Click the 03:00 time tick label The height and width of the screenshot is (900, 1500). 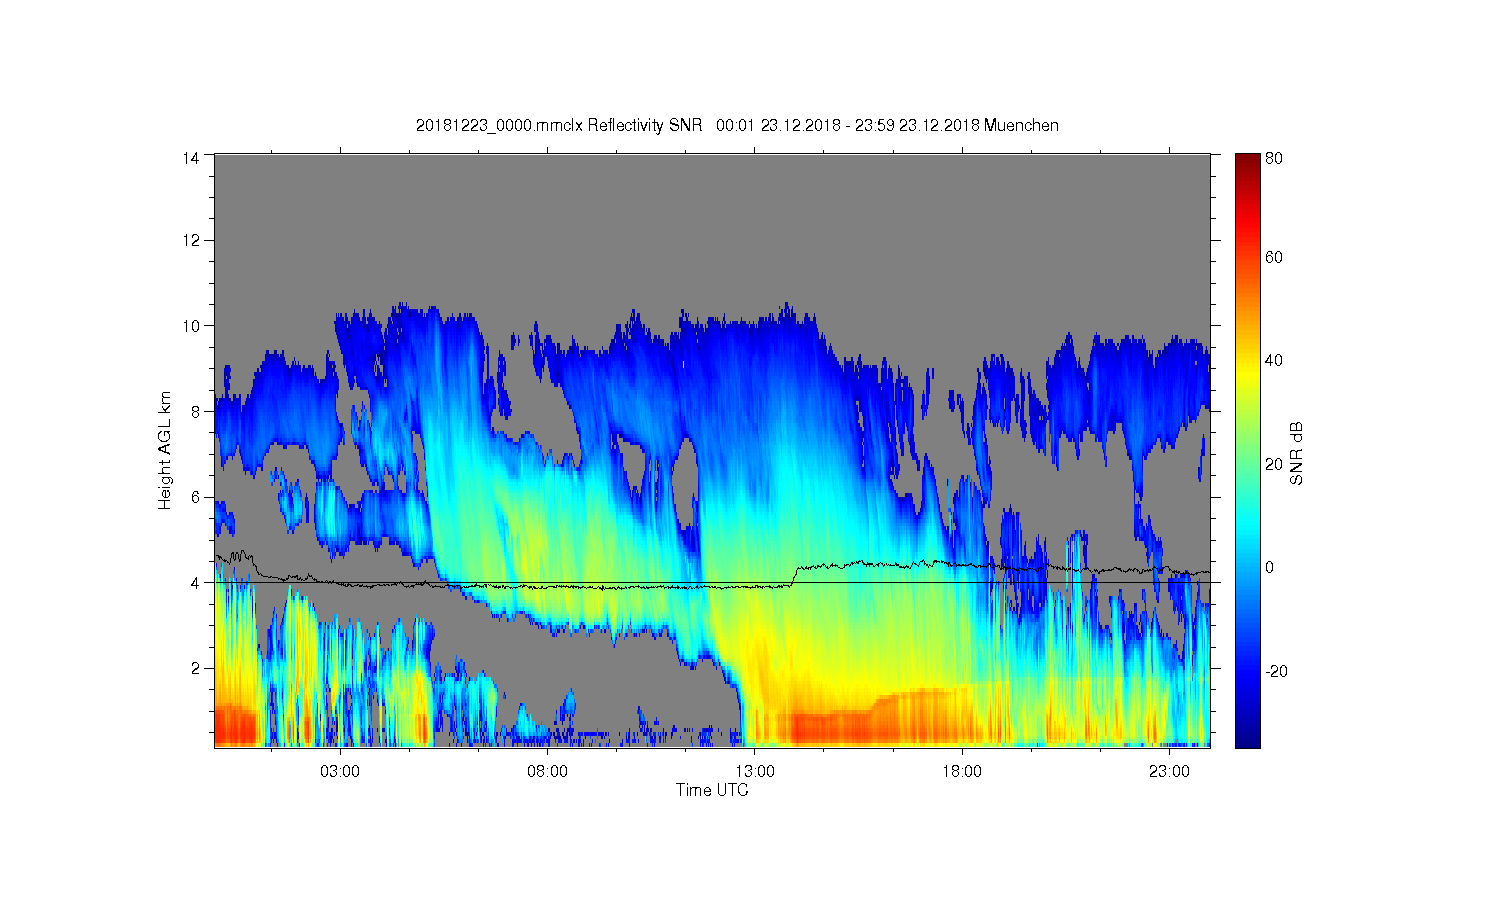(x=340, y=772)
